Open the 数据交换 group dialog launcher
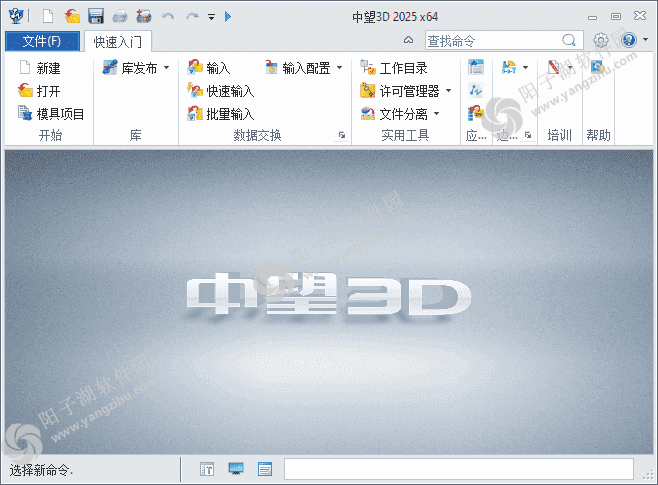The width and height of the screenshot is (658, 485). coord(342,135)
